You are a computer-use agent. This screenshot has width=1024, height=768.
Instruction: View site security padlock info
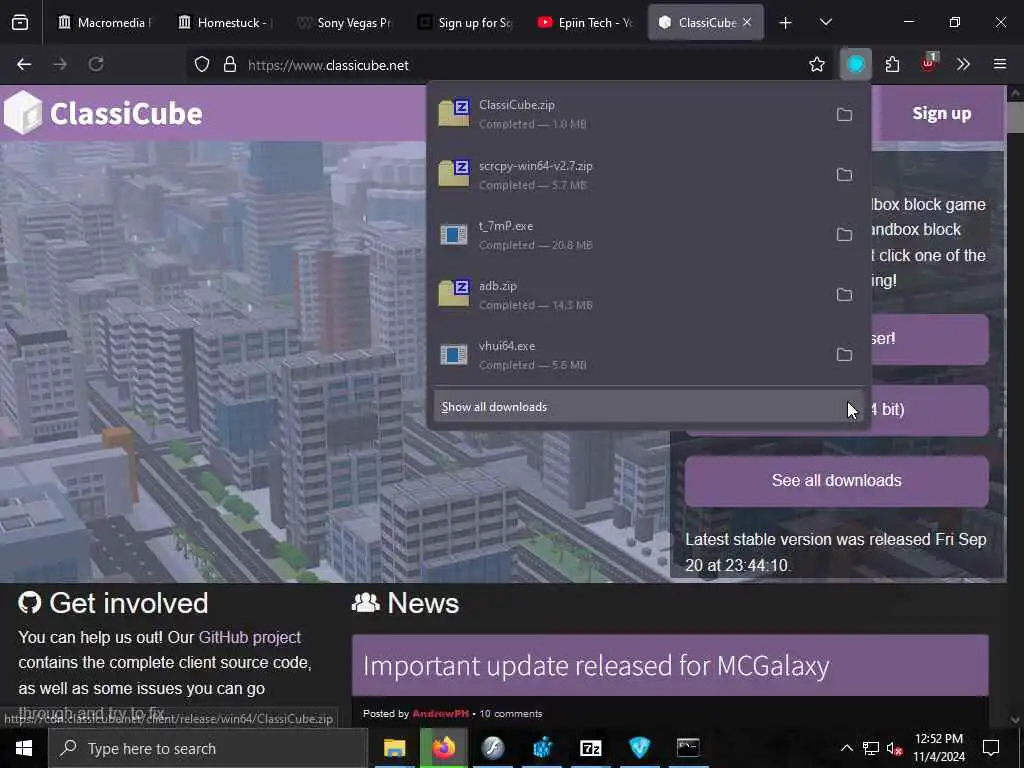click(230, 65)
